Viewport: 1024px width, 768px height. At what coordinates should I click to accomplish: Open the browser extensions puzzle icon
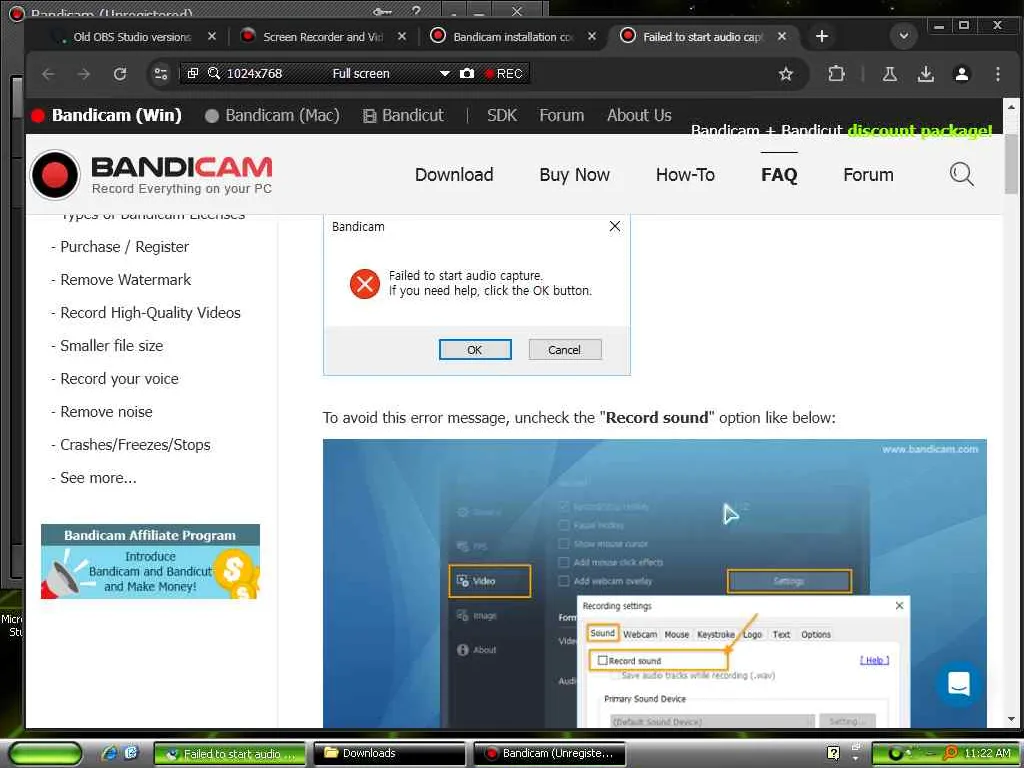836,74
